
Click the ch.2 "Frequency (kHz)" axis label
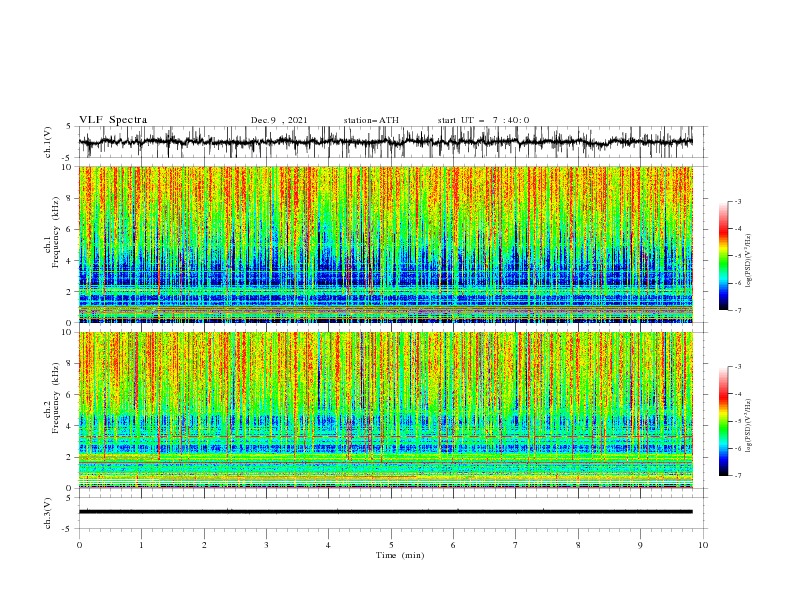tap(56, 398)
